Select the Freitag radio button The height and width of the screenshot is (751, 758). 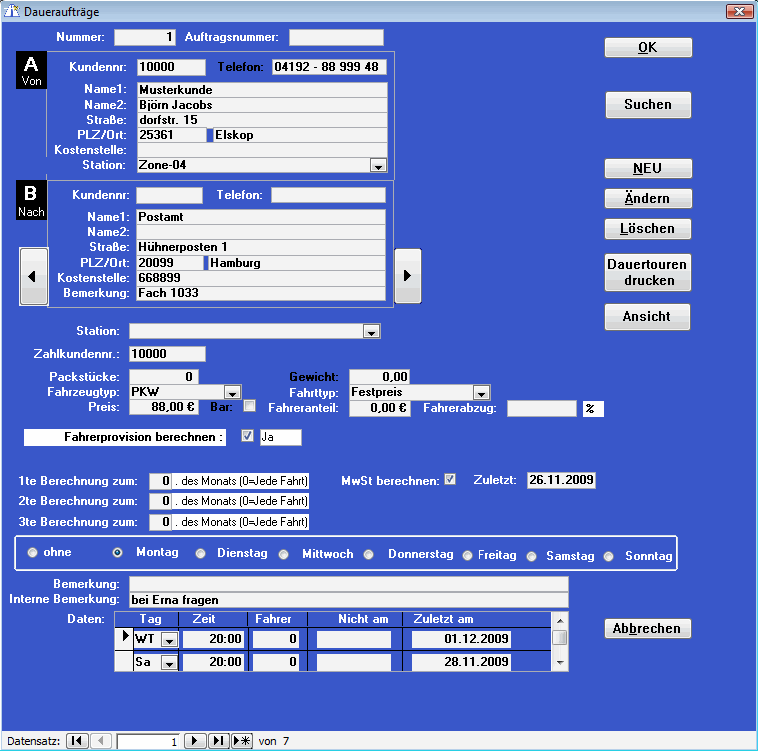[x=467, y=554]
